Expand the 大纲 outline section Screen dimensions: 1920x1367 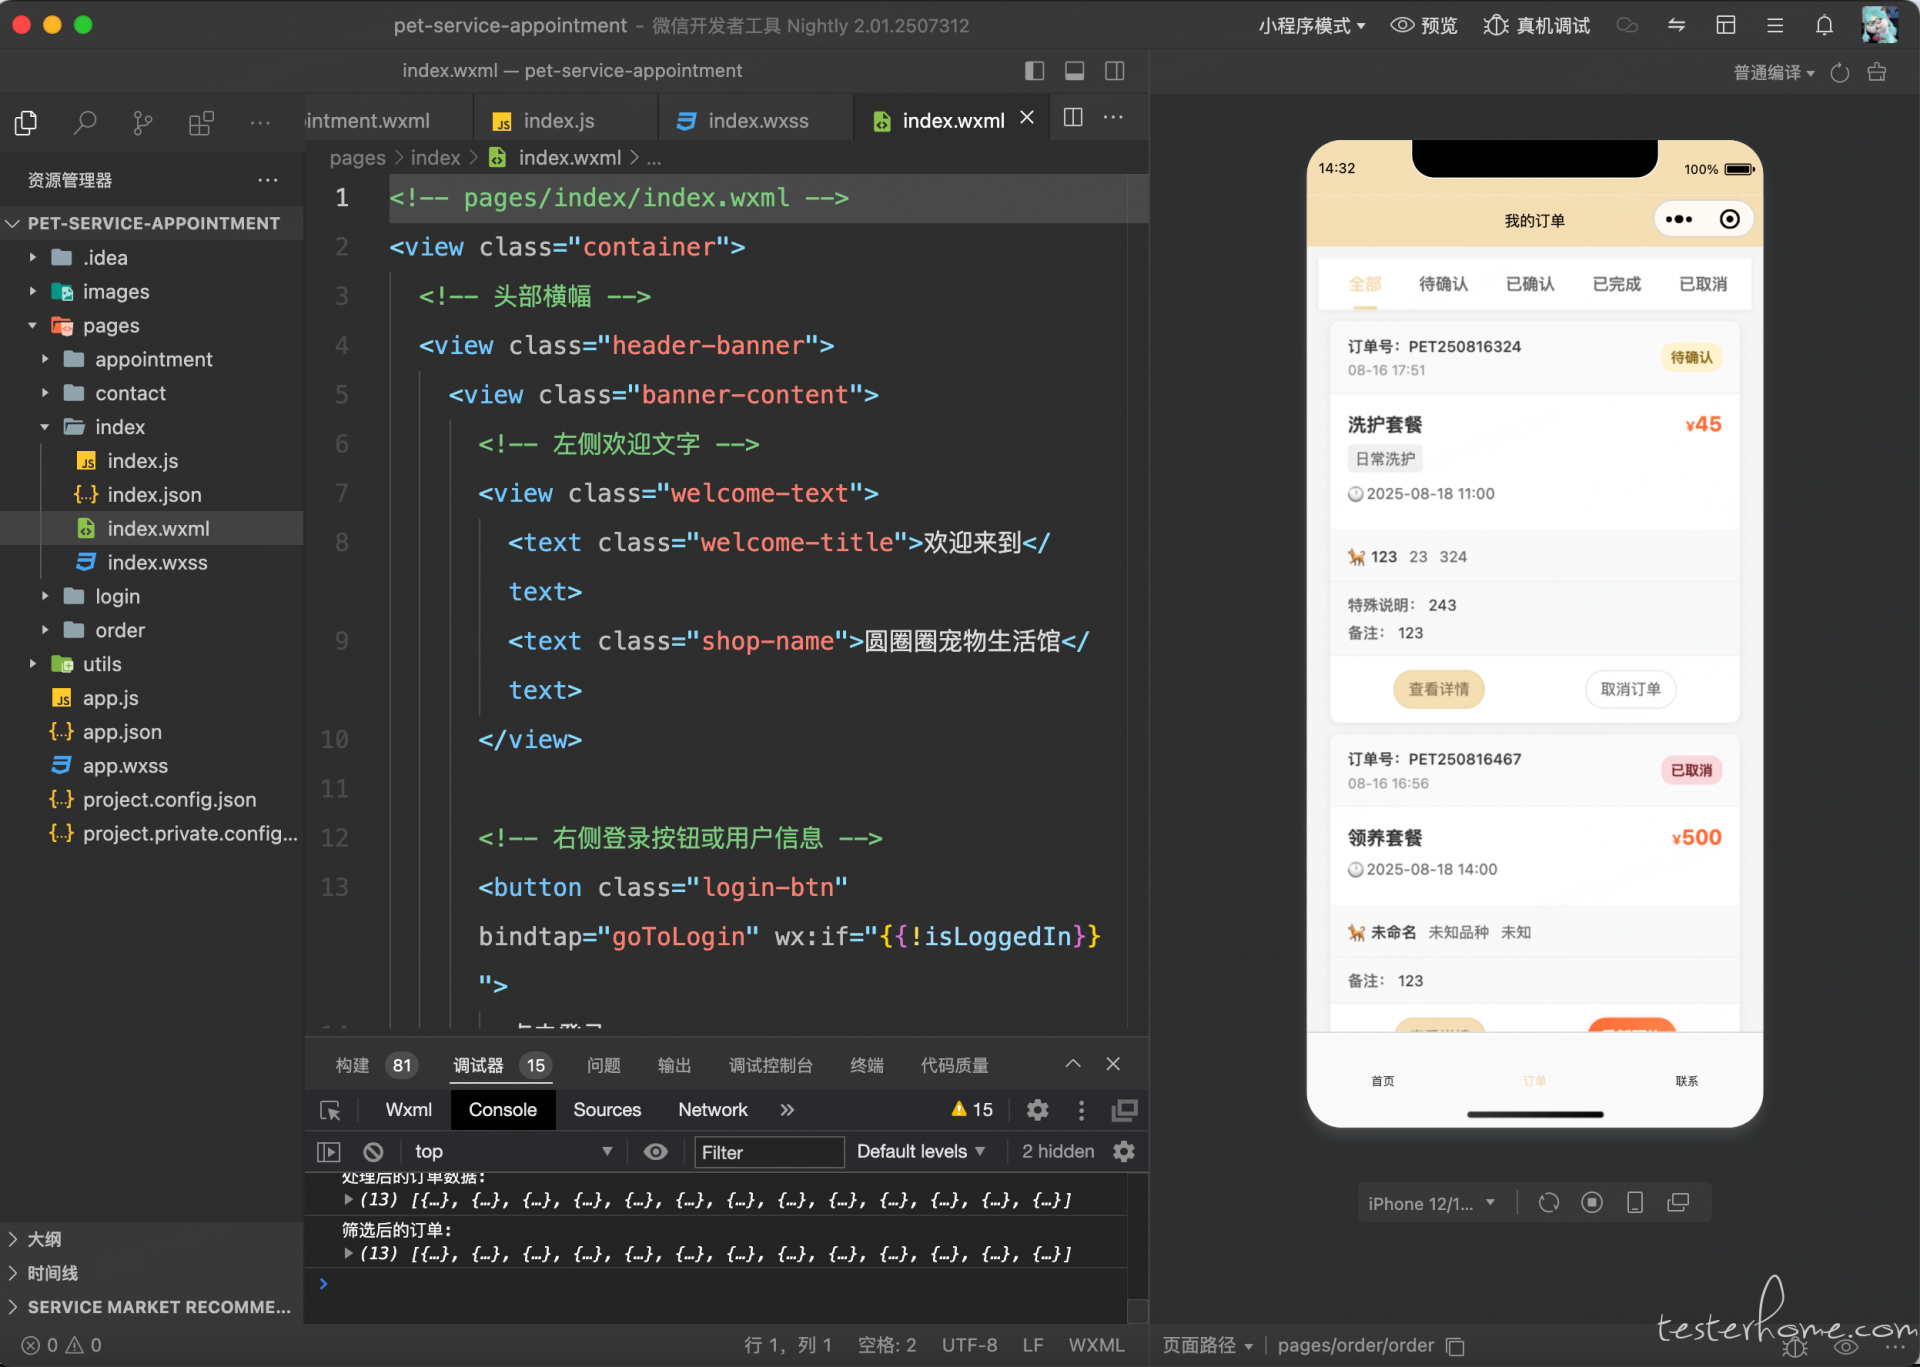(x=44, y=1239)
